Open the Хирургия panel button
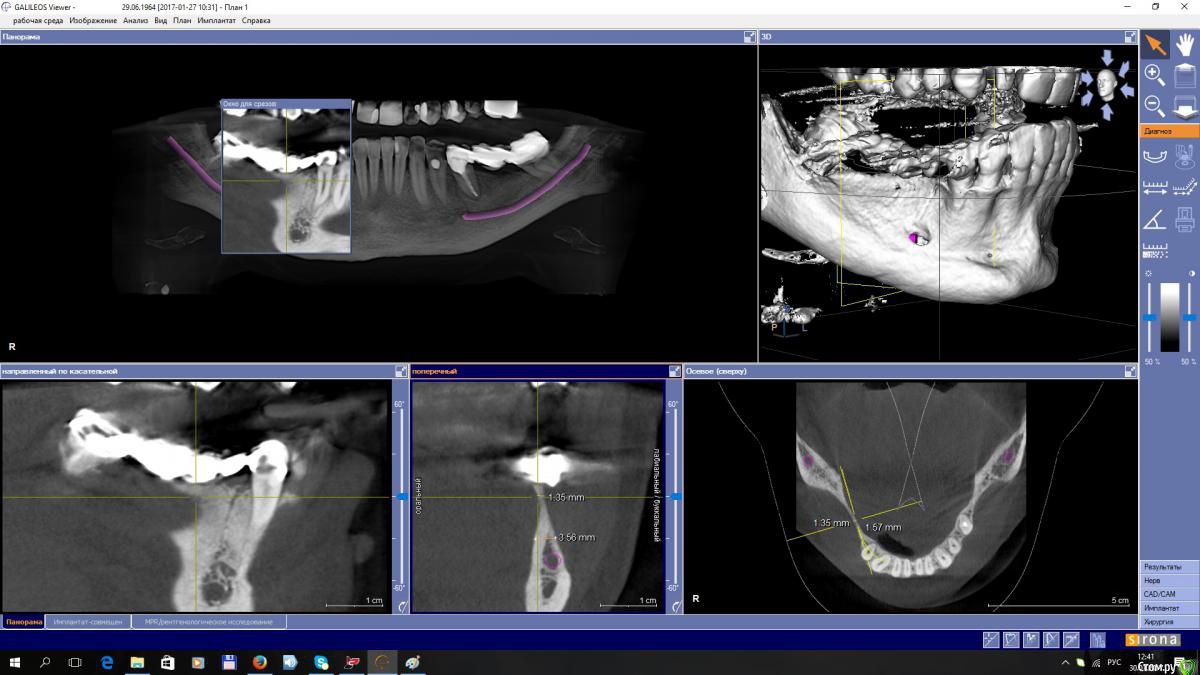This screenshot has height=675, width=1200. pyautogui.click(x=1169, y=621)
